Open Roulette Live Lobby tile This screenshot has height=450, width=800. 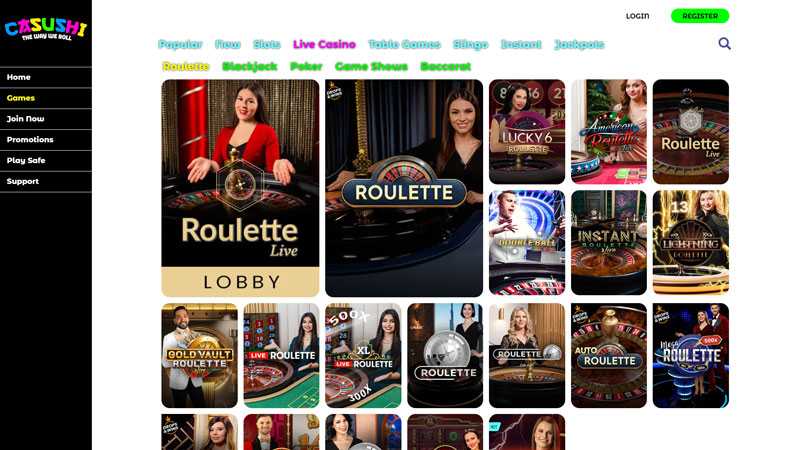[240, 188]
